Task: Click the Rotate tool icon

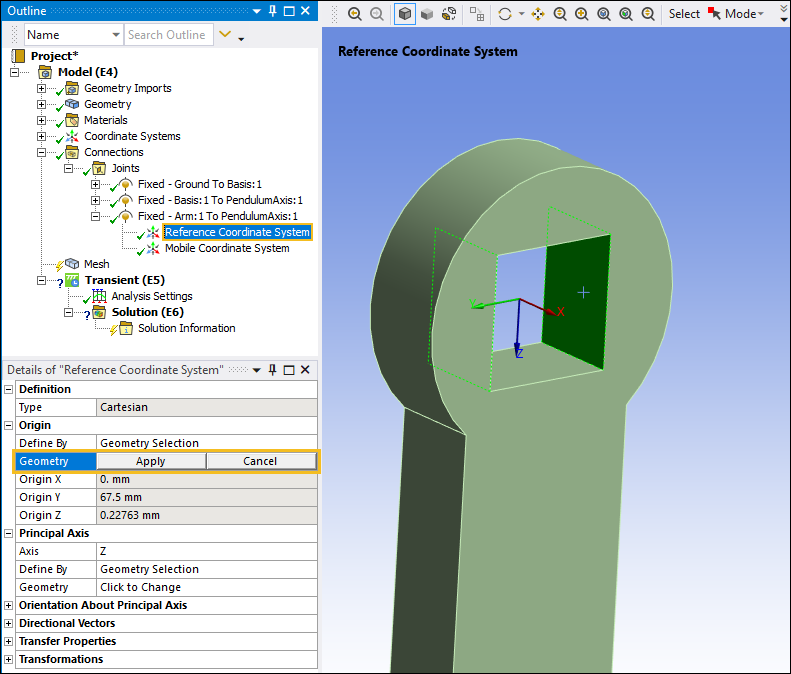Action: pyautogui.click(x=505, y=14)
